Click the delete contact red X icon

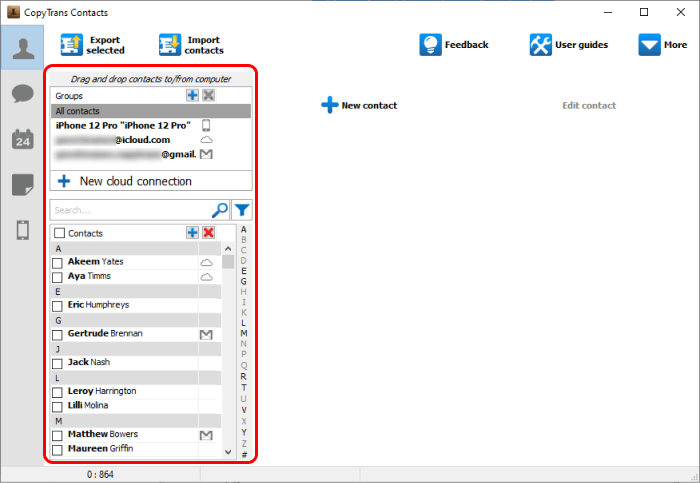click(x=208, y=233)
